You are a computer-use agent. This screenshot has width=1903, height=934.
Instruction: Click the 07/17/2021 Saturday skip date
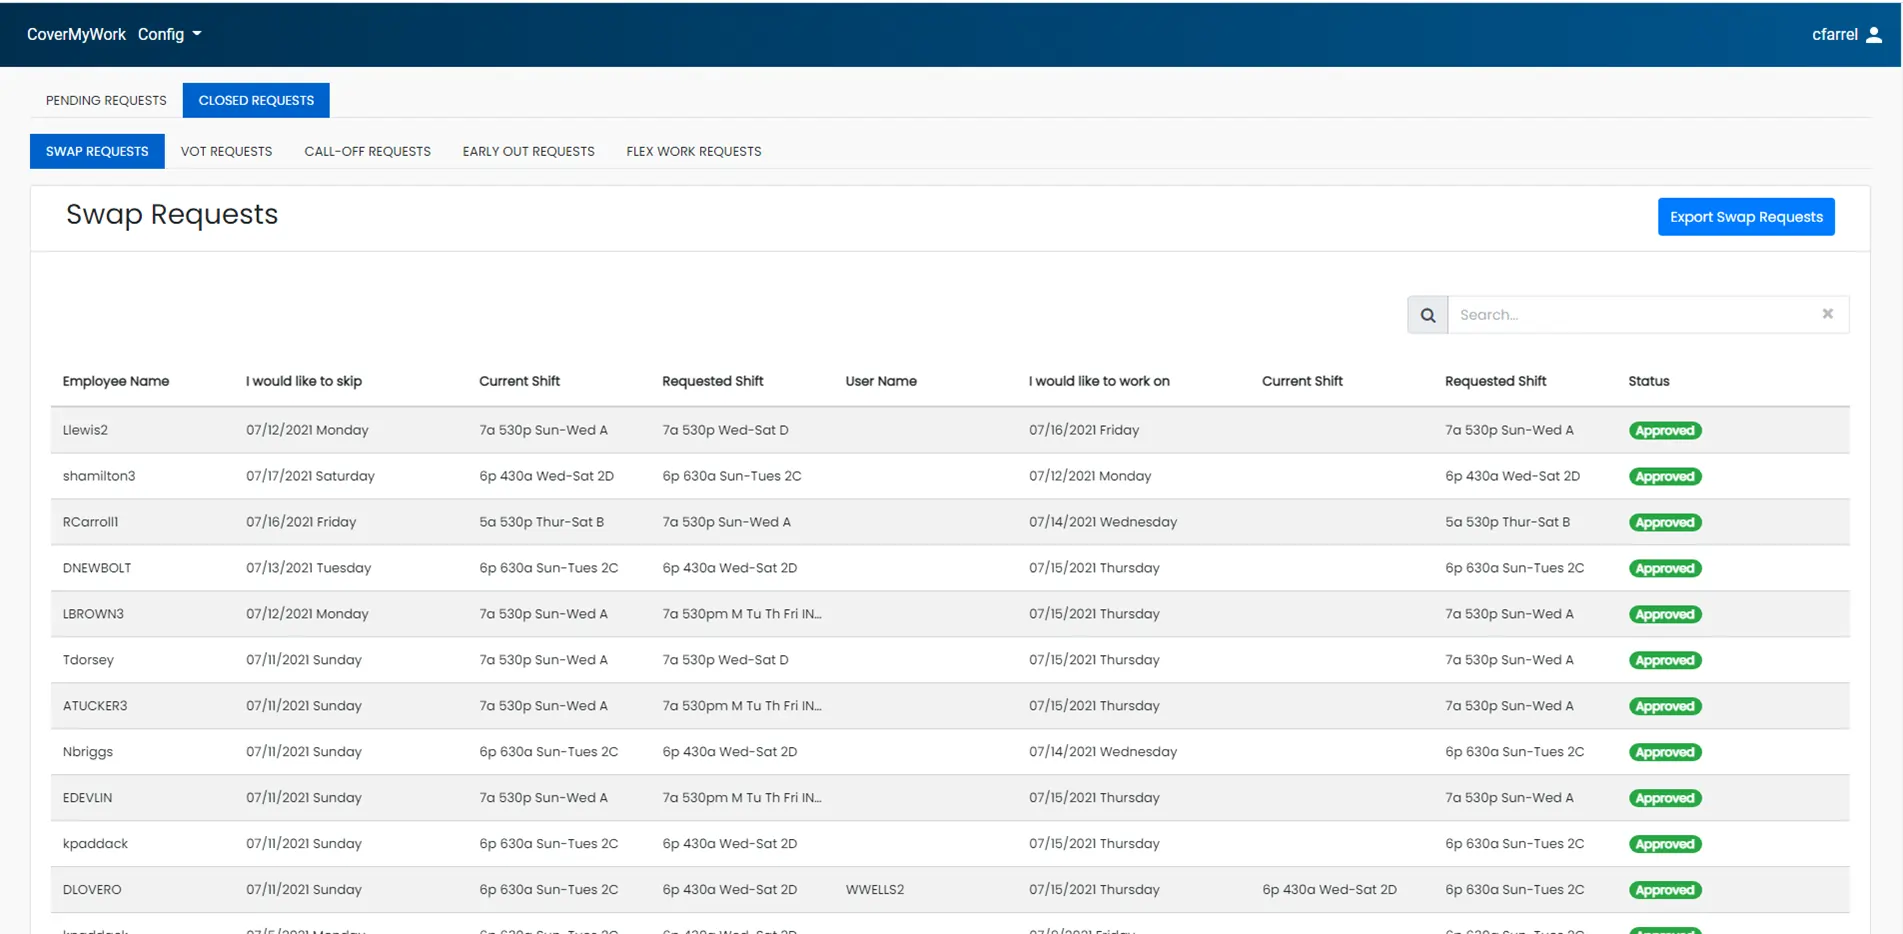310,476
